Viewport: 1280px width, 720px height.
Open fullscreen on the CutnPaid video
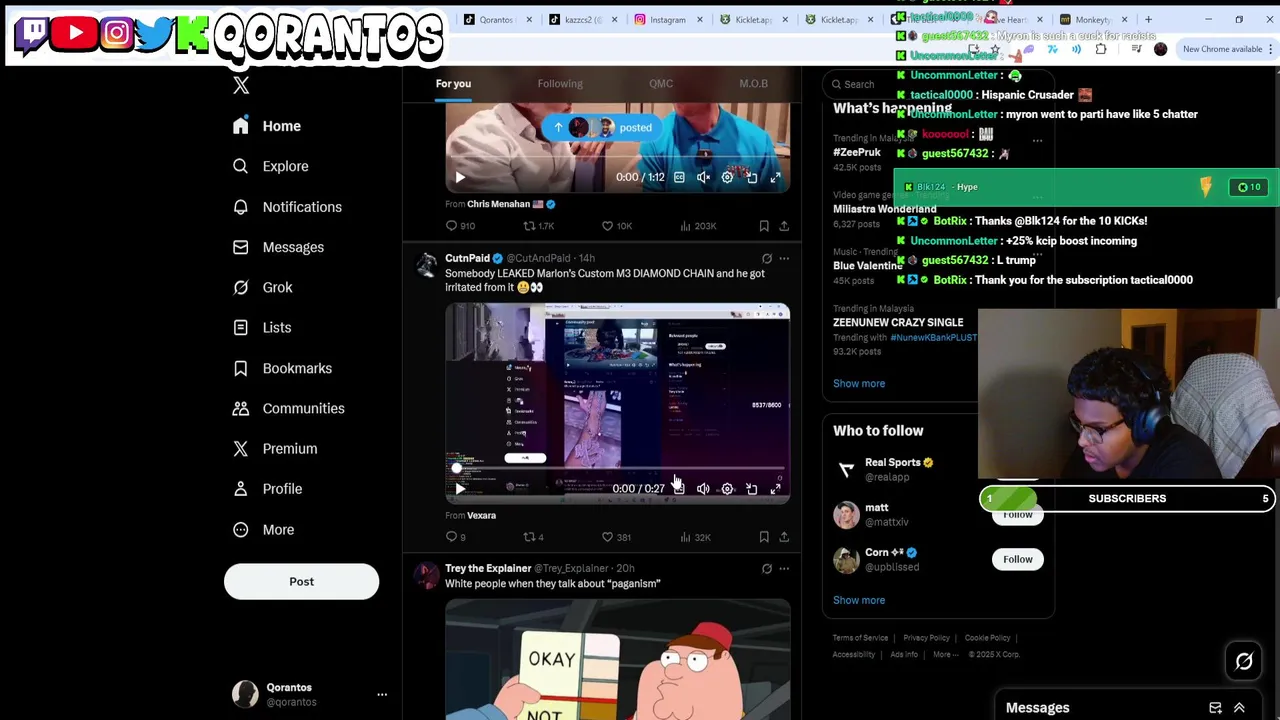(x=775, y=489)
